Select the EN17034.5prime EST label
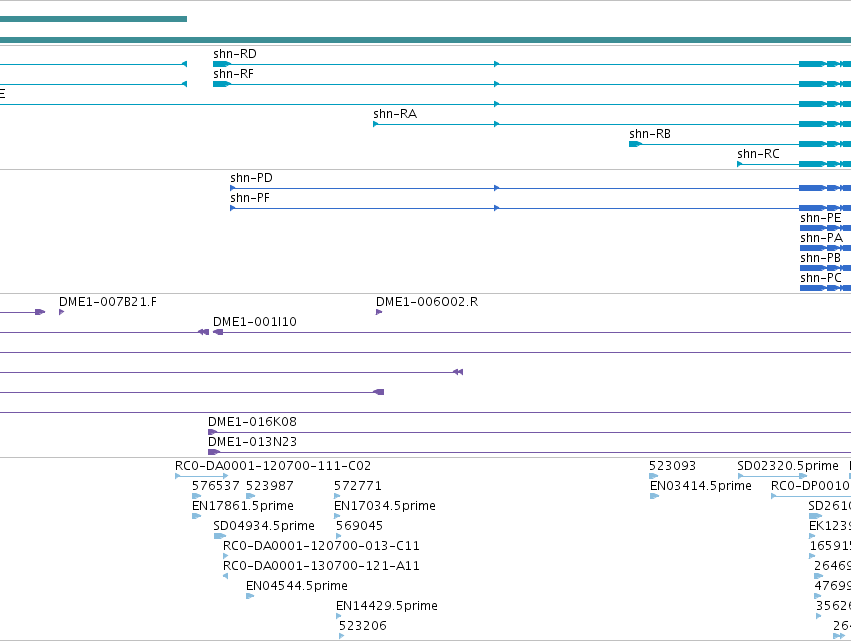 pyautogui.click(x=385, y=506)
